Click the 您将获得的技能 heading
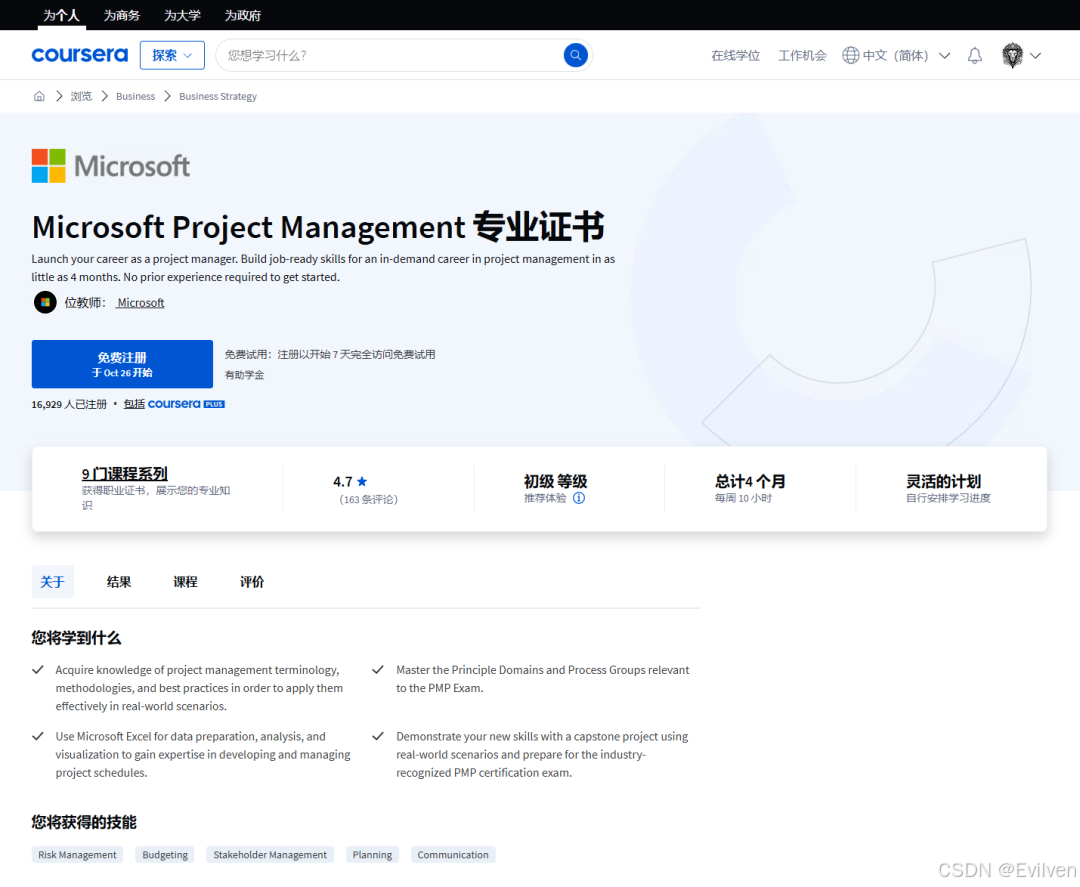 tap(84, 822)
